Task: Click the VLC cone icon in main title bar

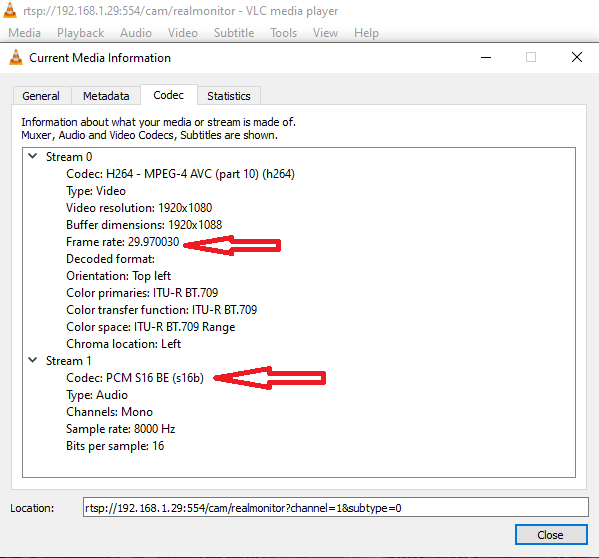Action: coord(10,10)
